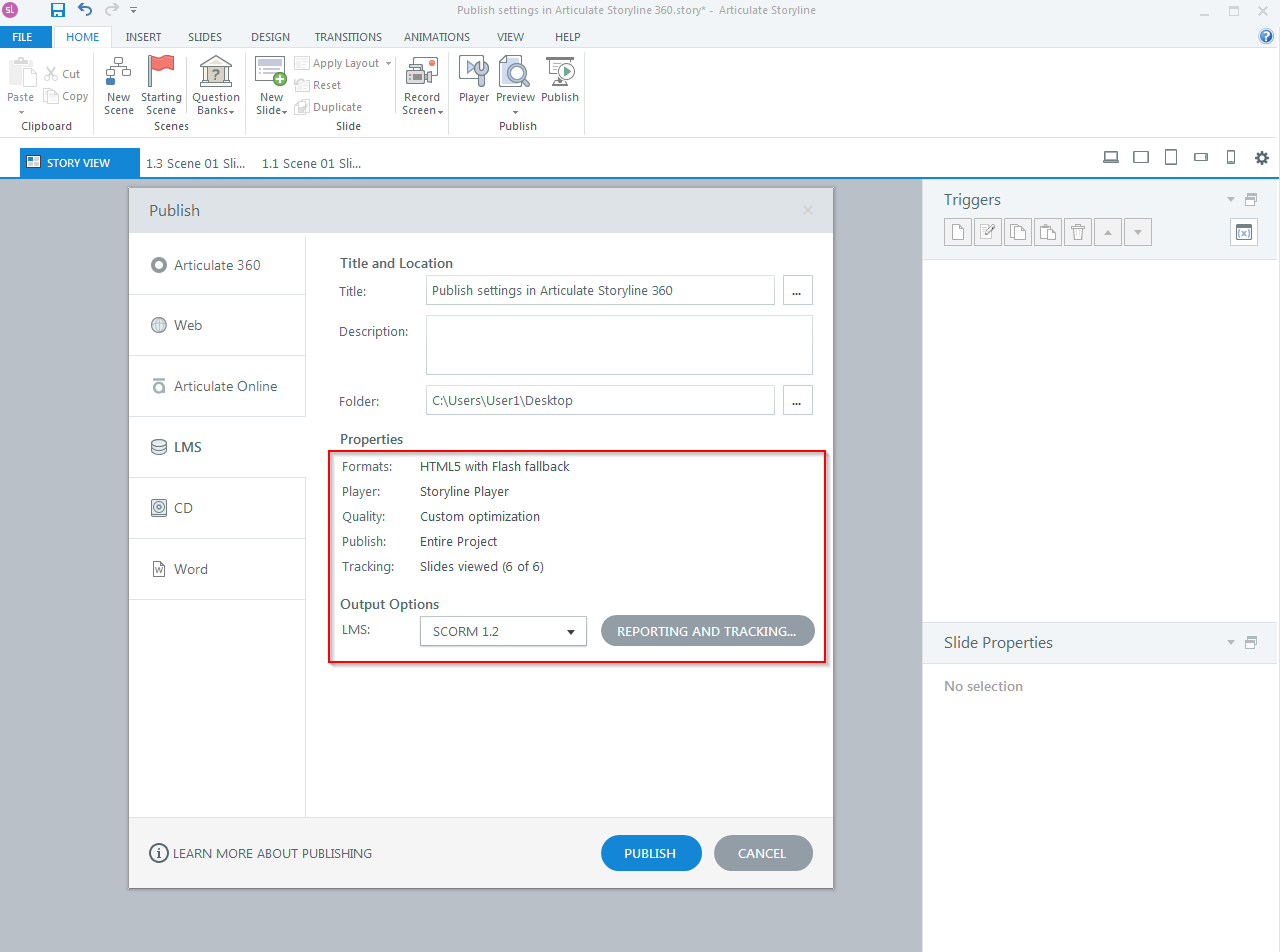Click the Redo arrow icon

pyautogui.click(x=111, y=10)
